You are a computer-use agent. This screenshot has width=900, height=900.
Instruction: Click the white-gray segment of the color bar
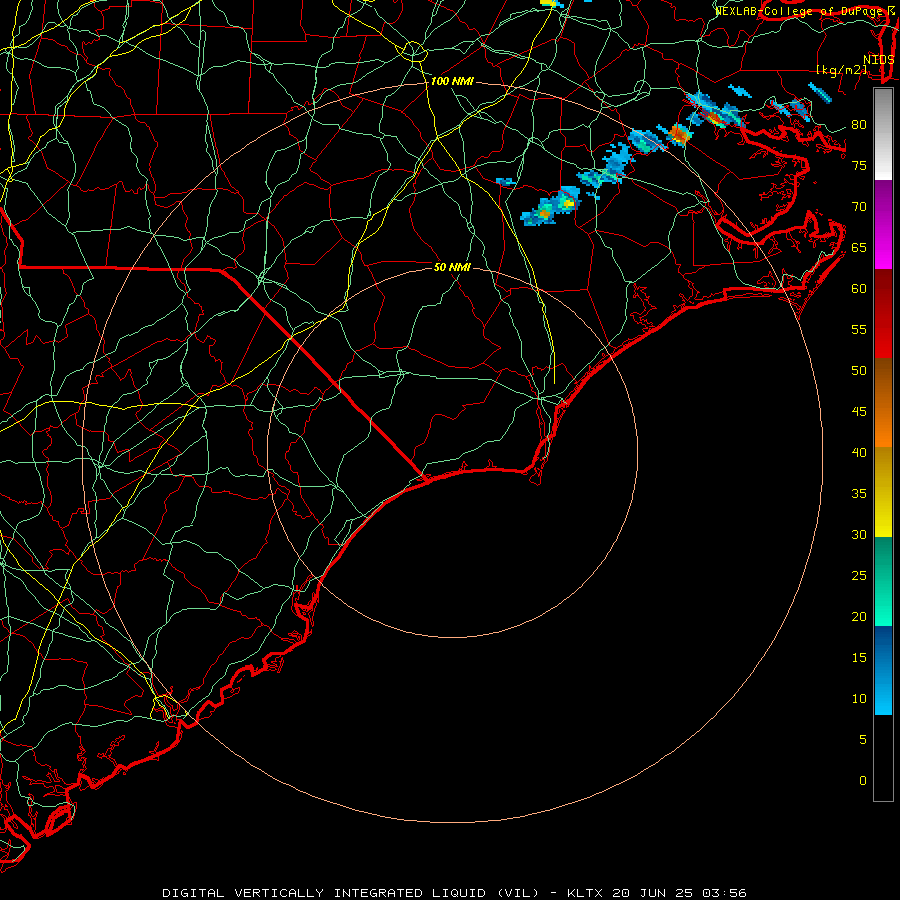[883, 134]
